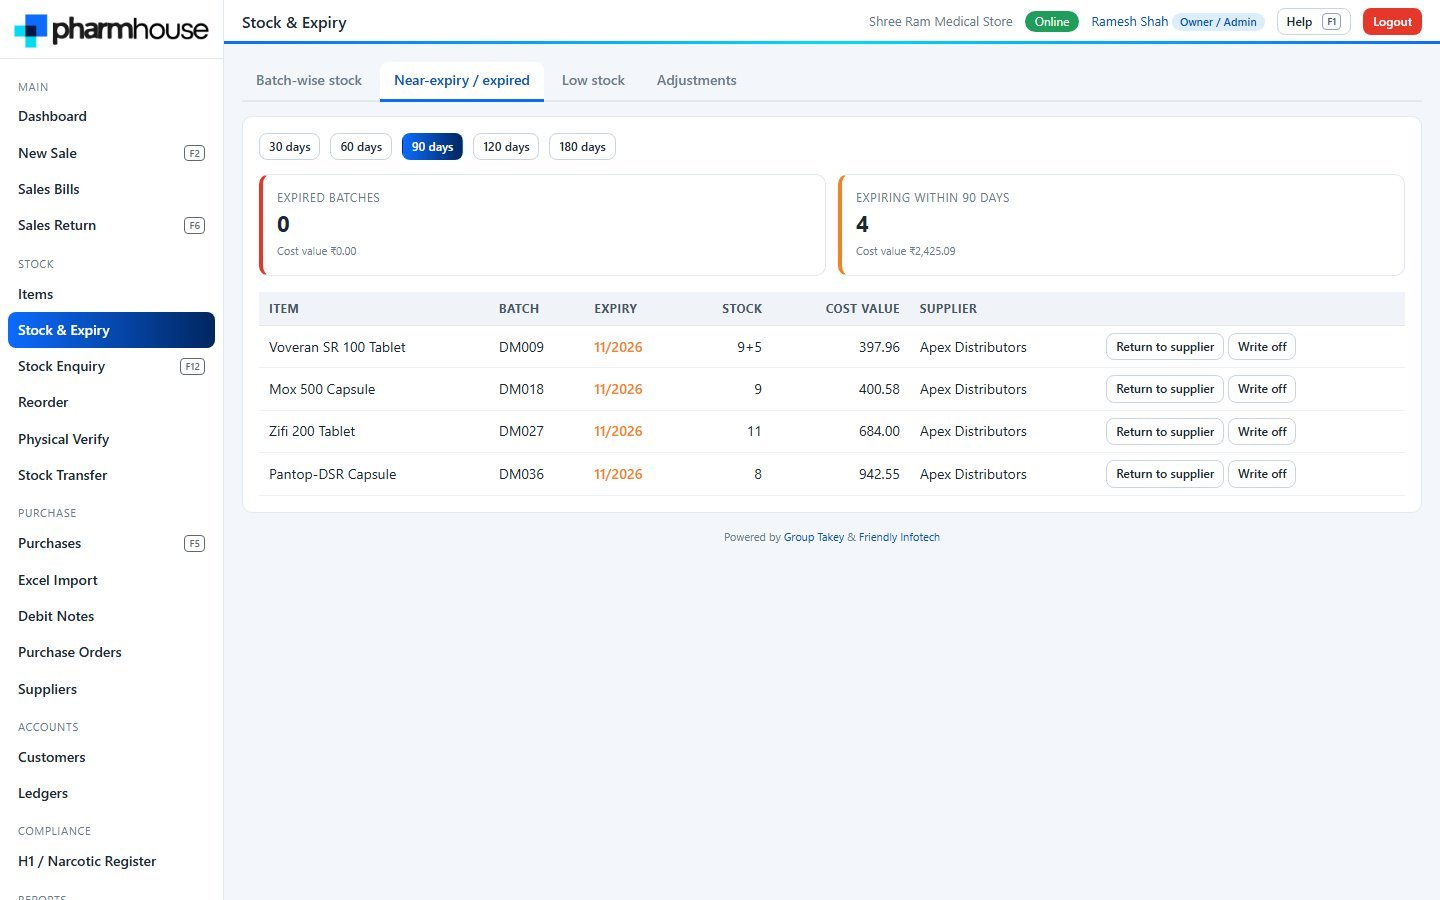Return Zifi 200 Tablet to supplier
The image size is (1440, 900).
coord(1165,432)
